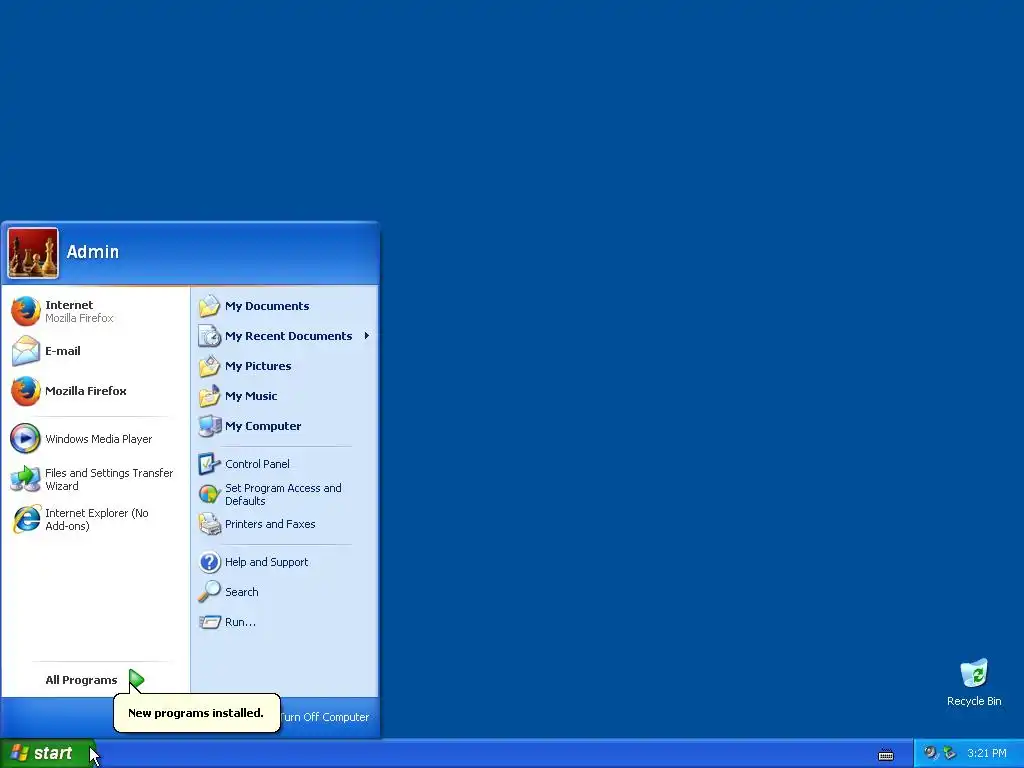
Task: Open the Printers and Faxes entry text
Action: pos(270,524)
